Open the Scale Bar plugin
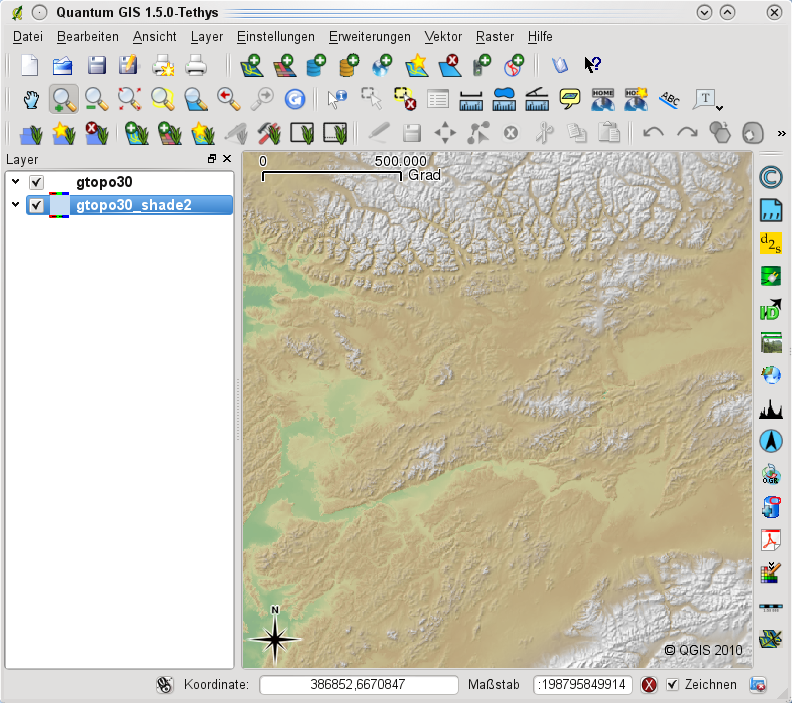This screenshot has width=792, height=703. [771, 607]
